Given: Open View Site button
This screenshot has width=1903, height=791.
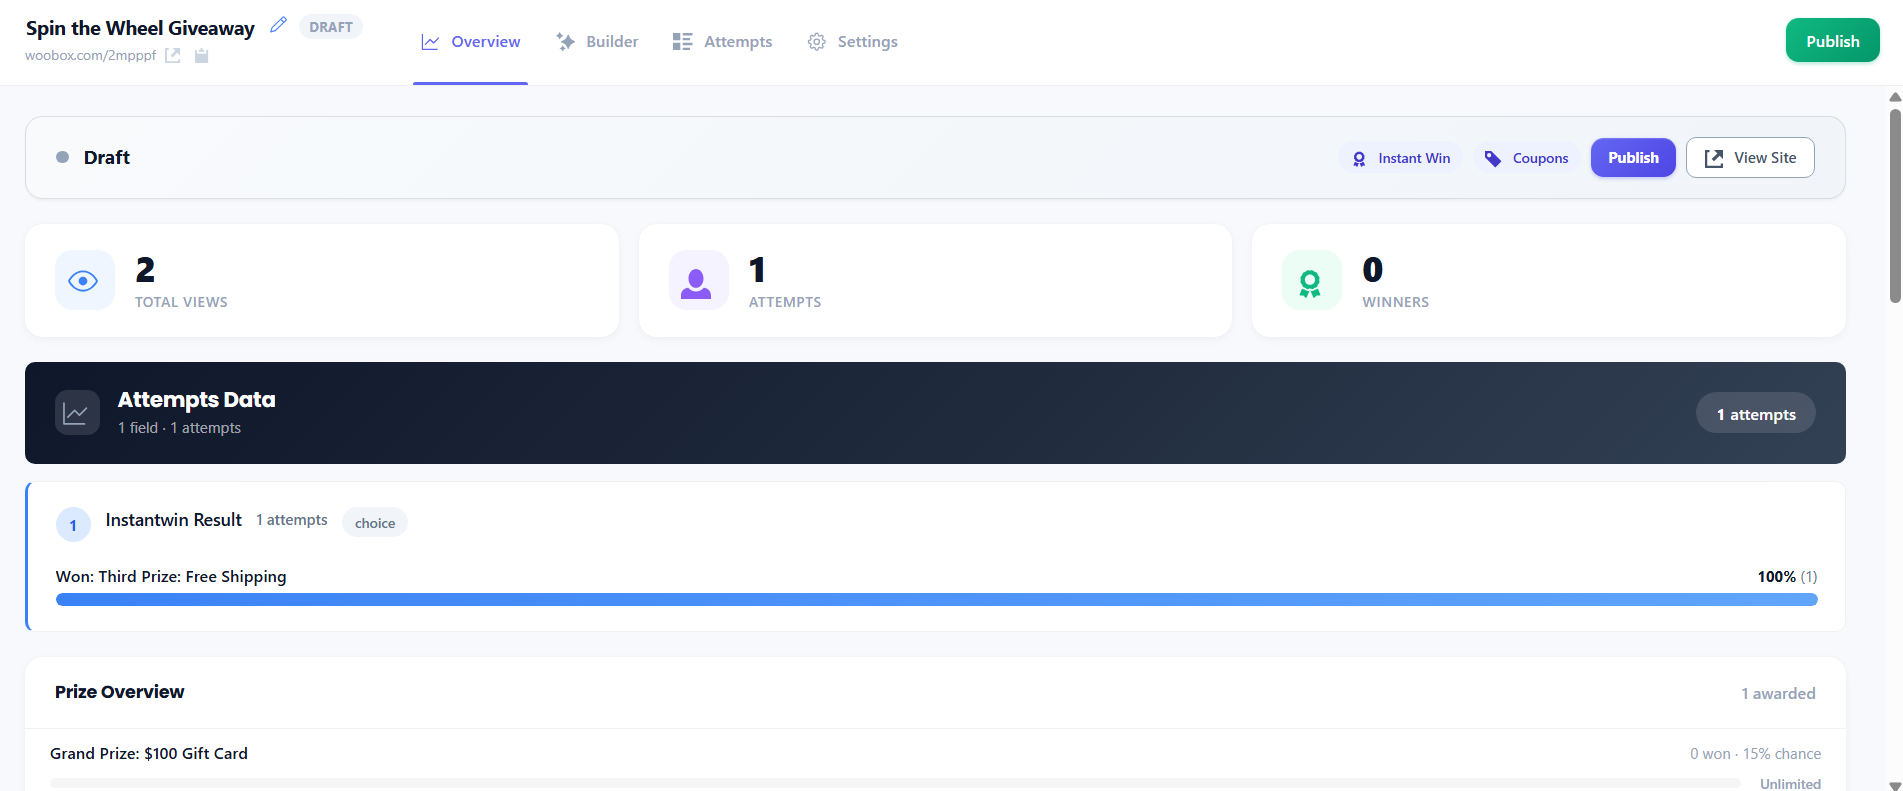Looking at the screenshot, I should [1750, 158].
